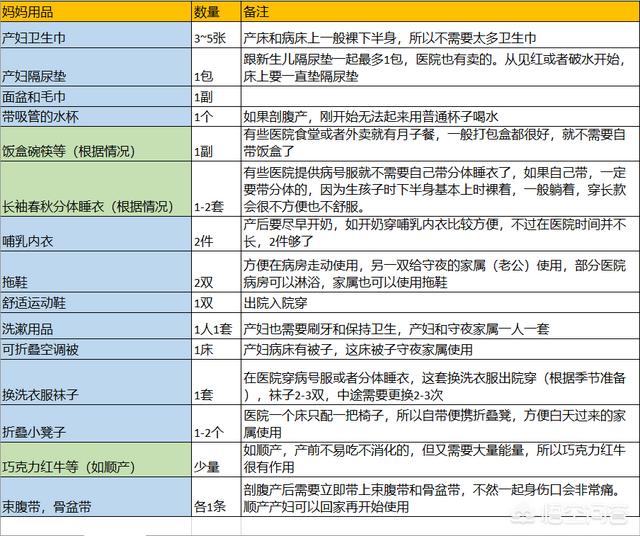Click the 束腹带，骨盆带 cell
The width and height of the screenshot is (640, 536).
tap(95, 507)
